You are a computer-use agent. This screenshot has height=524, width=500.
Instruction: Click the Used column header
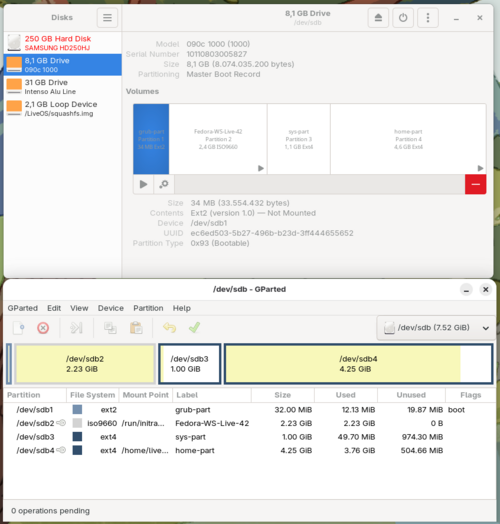coord(346,395)
